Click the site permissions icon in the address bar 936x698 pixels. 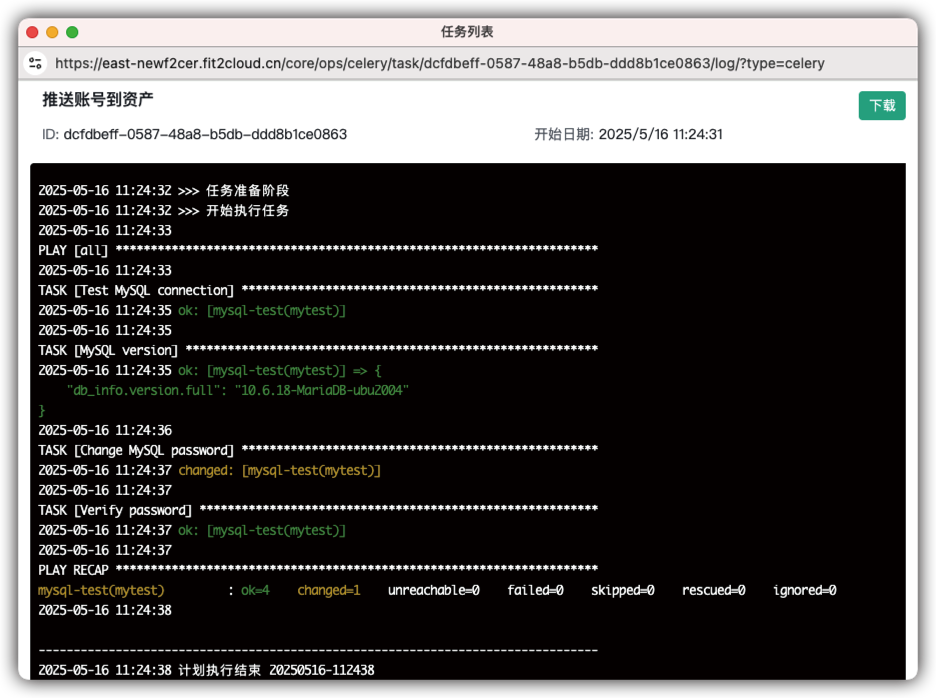[x=36, y=63]
